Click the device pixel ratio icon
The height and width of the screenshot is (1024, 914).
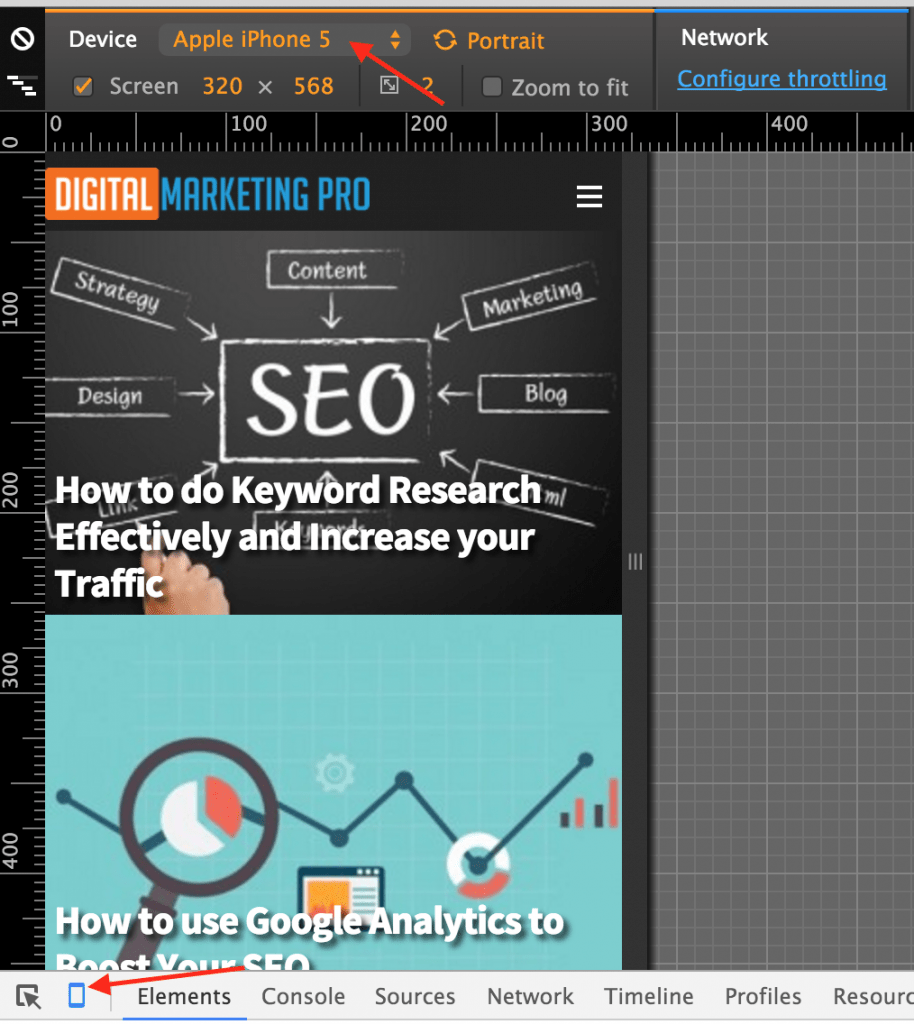click(390, 87)
